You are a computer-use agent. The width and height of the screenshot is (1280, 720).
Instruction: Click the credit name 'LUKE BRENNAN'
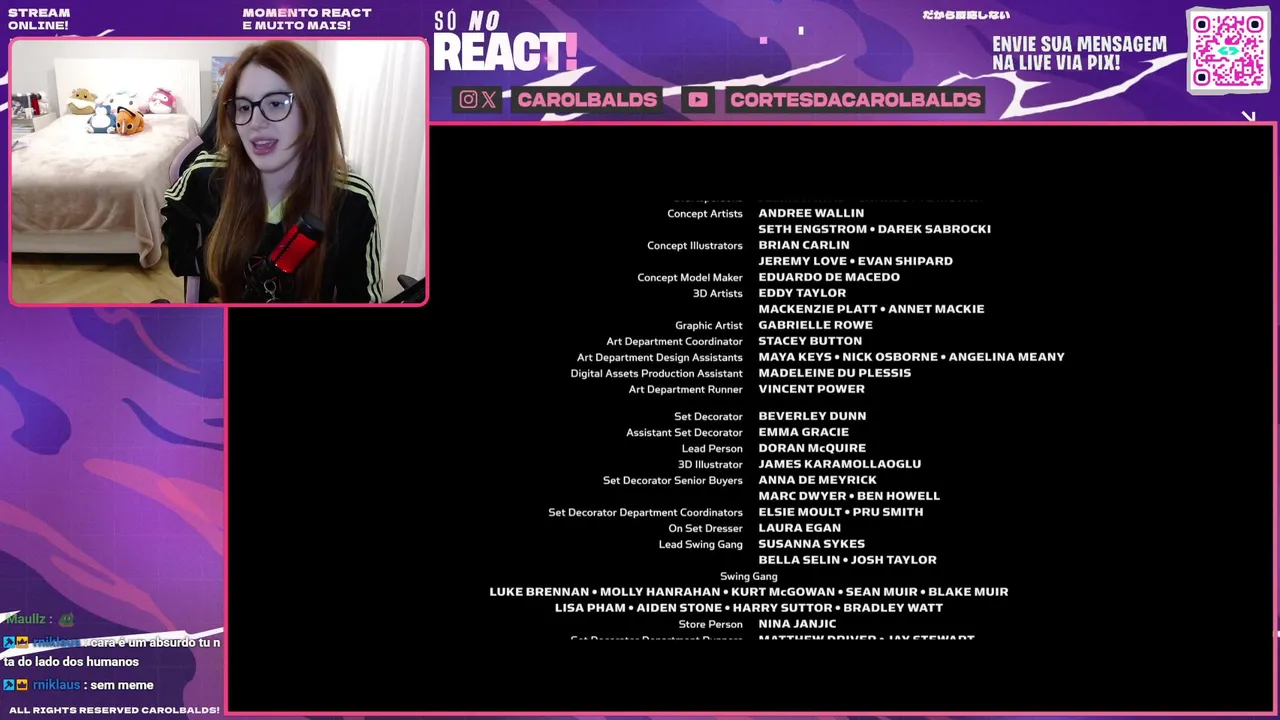tap(539, 592)
